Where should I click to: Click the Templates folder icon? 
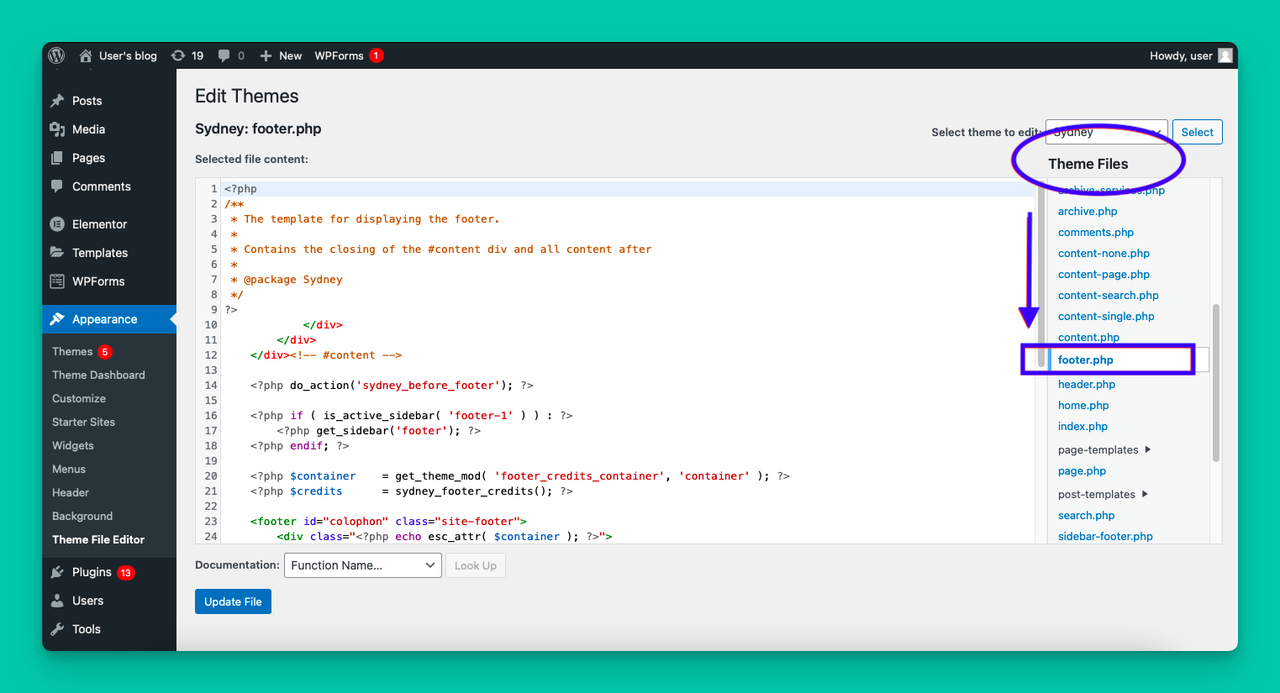tap(57, 253)
